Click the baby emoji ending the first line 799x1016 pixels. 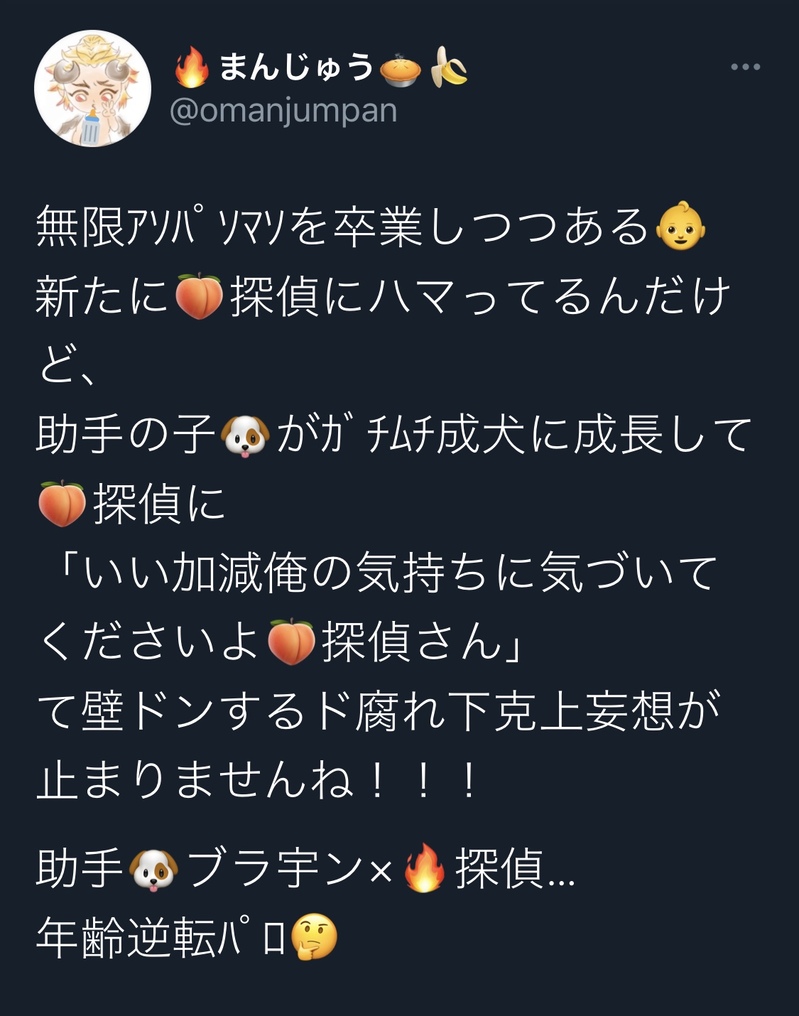pyautogui.click(x=680, y=227)
